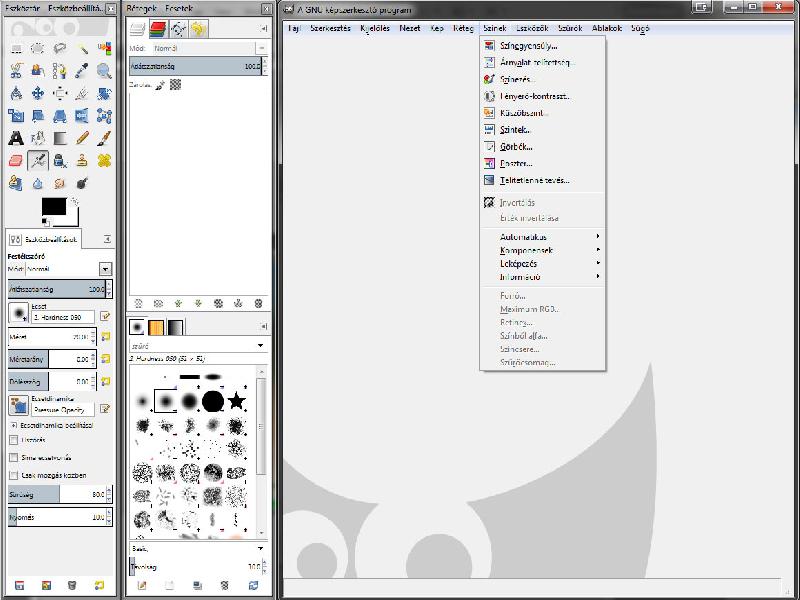Image resolution: width=800 pixels, height=600 pixels.
Task: Reset the brush Méret to default
Action: click(x=106, y=337)
